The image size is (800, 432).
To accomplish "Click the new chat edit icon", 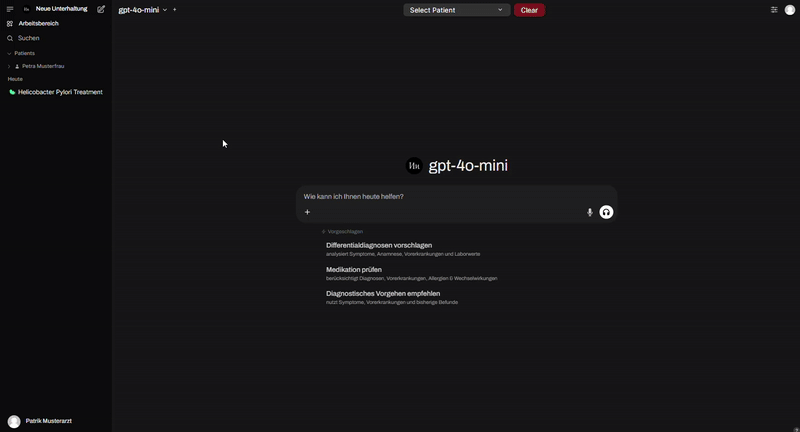I will coord(101,9).
